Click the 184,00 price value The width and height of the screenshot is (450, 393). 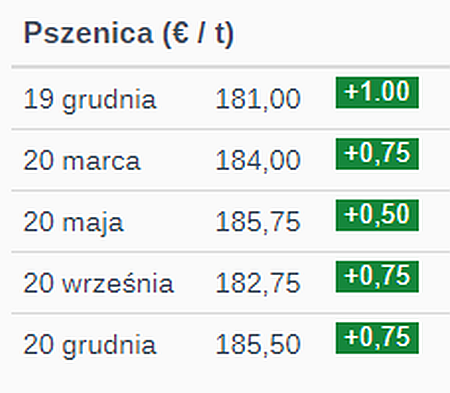(258, 160)
